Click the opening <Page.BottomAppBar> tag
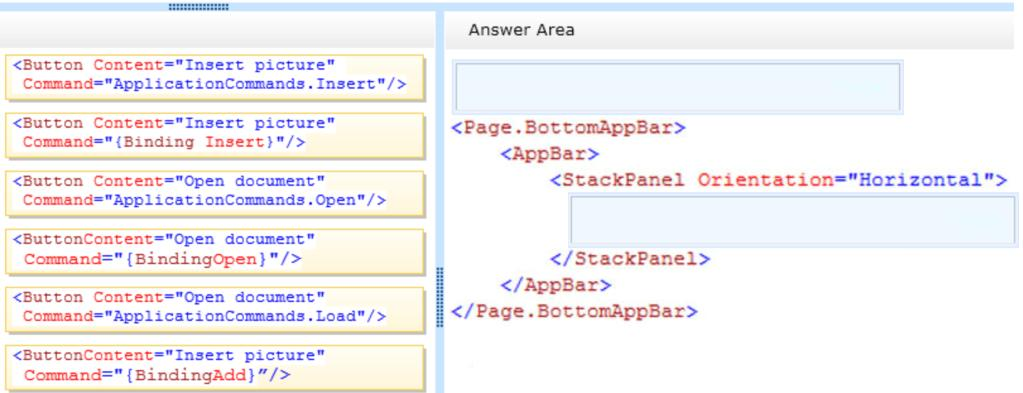Viewport: 1023px width, 393px height. [568, 127]
